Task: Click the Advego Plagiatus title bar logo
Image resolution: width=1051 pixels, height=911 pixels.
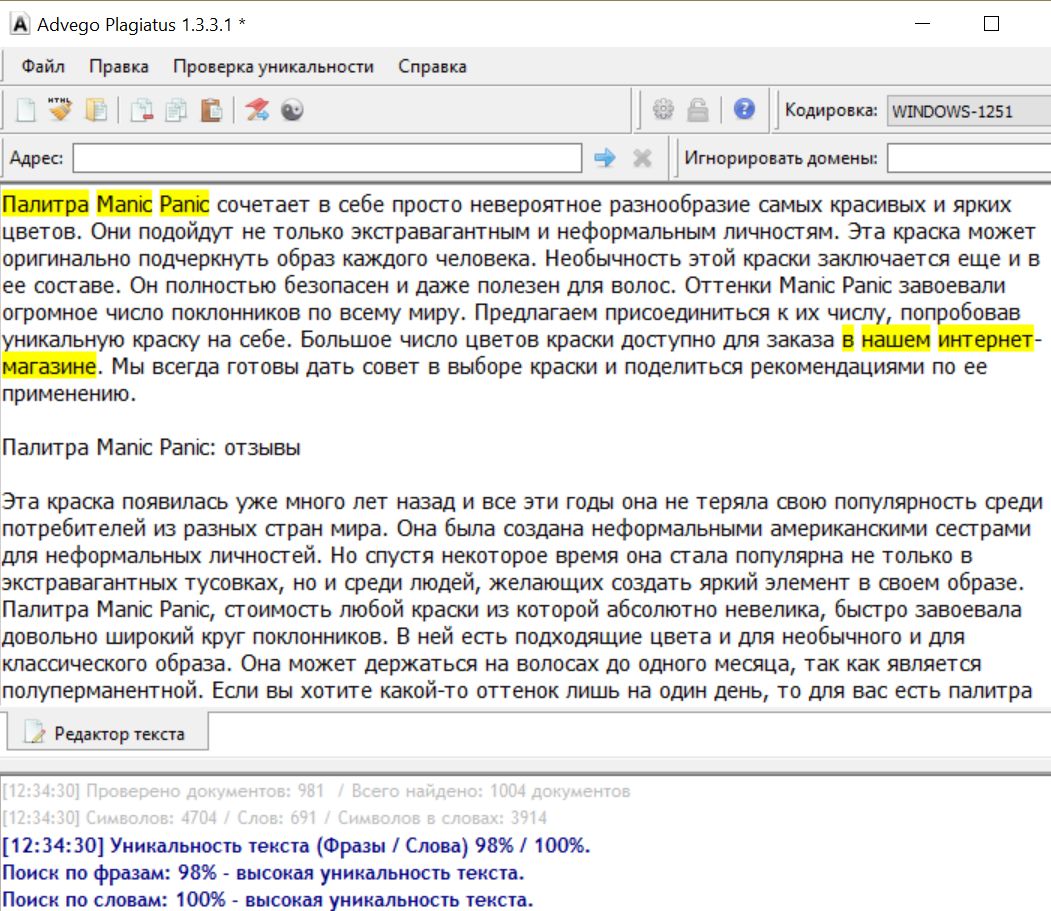Action: tap(20, 24)
